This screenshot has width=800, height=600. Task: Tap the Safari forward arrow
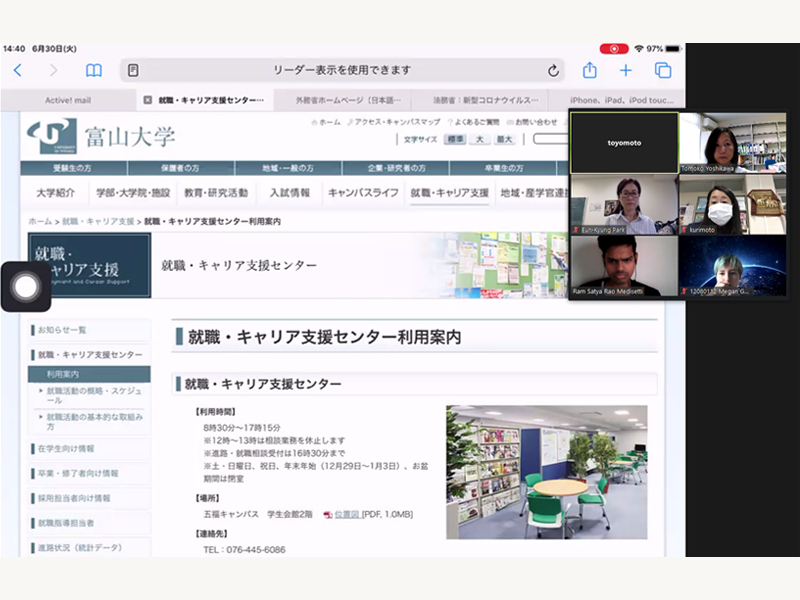[54, 70]
